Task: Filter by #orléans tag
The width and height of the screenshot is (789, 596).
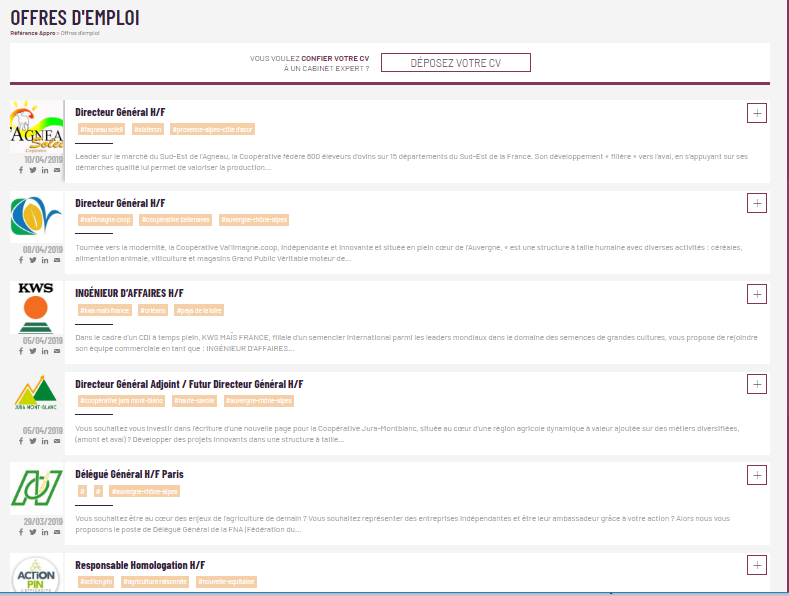Action: pos(153,311)
